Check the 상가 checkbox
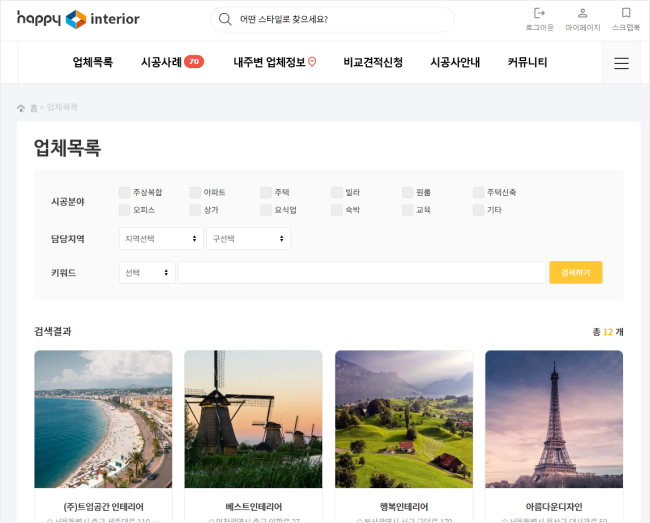This screenshot has height=523, width=650. tap(195, 210)
